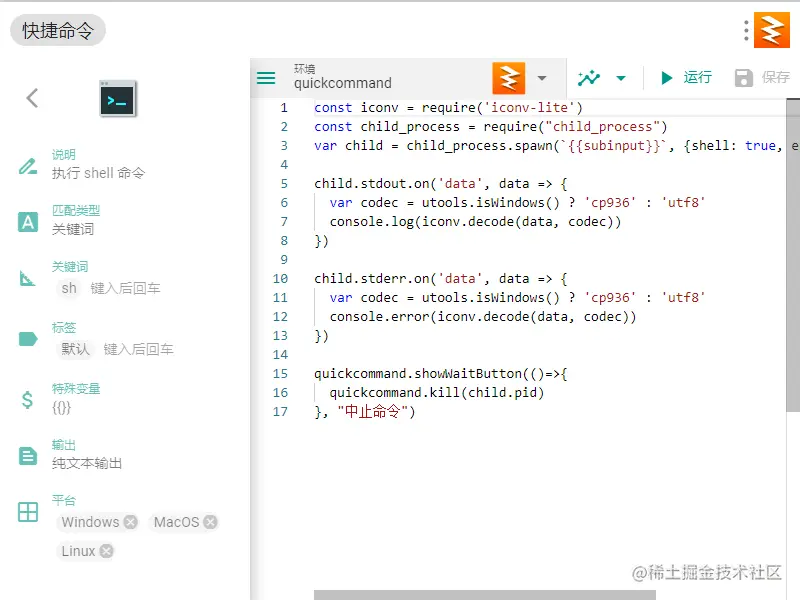Select the 默认 tag chip

(75, 349)
